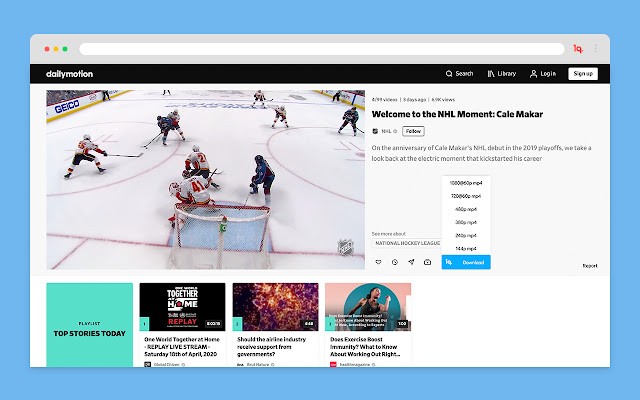The height and width of the screenshot is (400, 640).
Task: Pick the 144p mp4 quality option
Action: point(466,248)
